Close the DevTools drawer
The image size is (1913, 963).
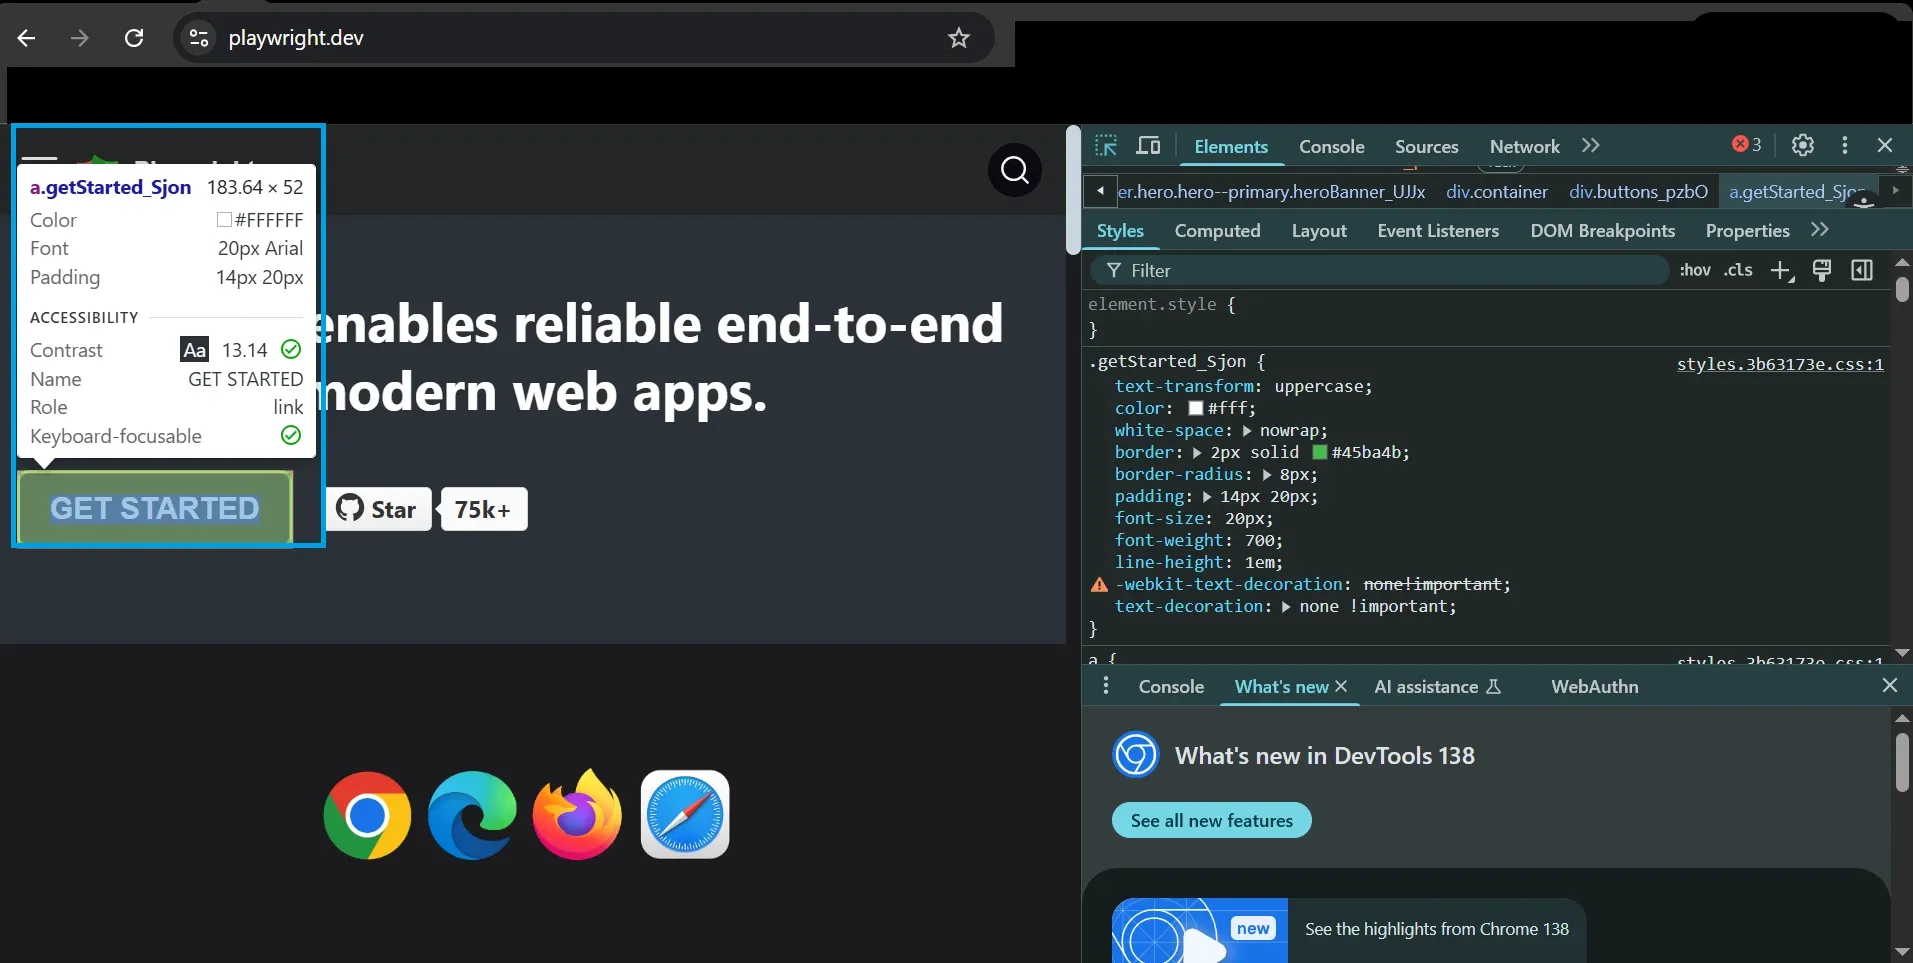1889,685
